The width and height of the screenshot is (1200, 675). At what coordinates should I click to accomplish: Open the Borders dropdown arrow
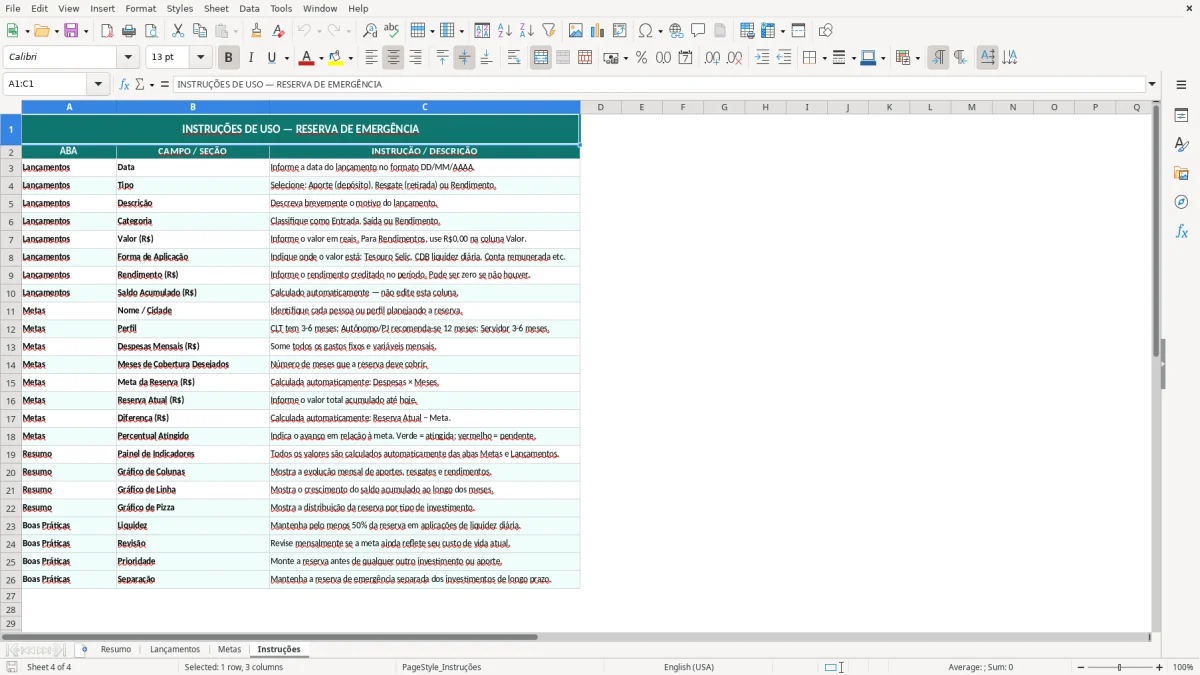[824, 58]
